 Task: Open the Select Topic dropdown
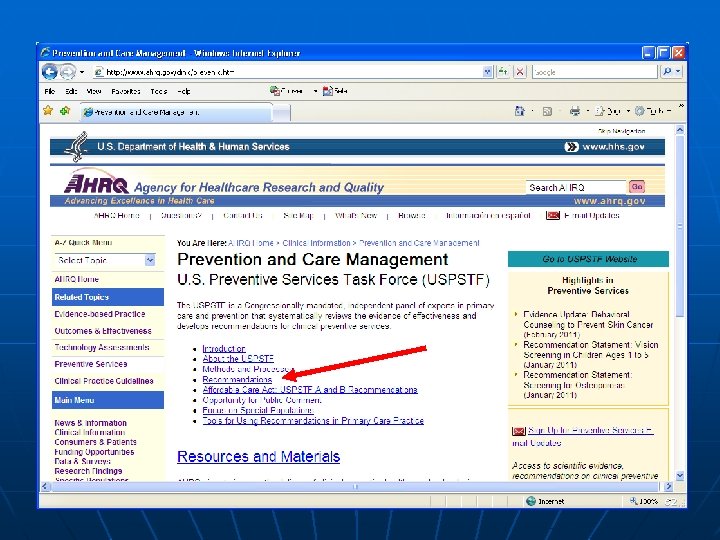click(x=105, y=260)
